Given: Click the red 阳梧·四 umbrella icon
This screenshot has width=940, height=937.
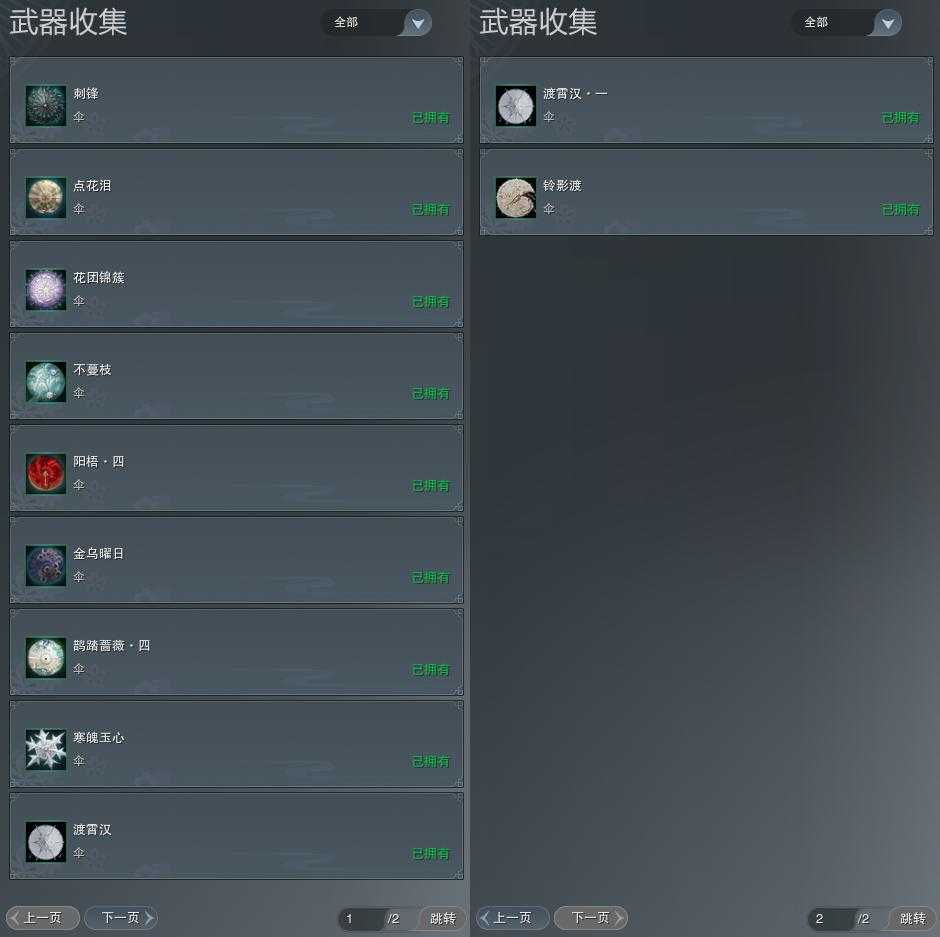Looking at the screenshot, I should [x=46, y=474].
